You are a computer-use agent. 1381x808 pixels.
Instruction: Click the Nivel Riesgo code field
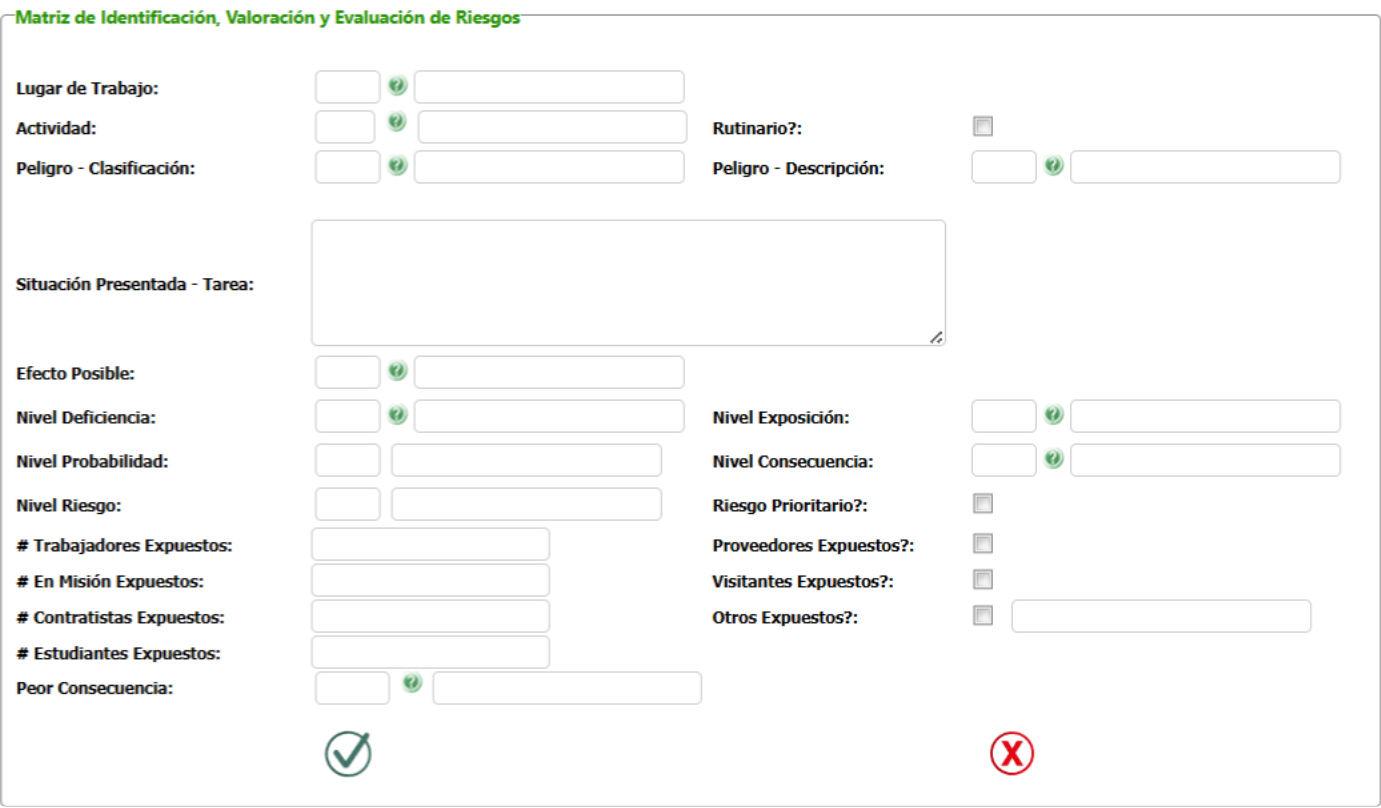tap(348, 504)
